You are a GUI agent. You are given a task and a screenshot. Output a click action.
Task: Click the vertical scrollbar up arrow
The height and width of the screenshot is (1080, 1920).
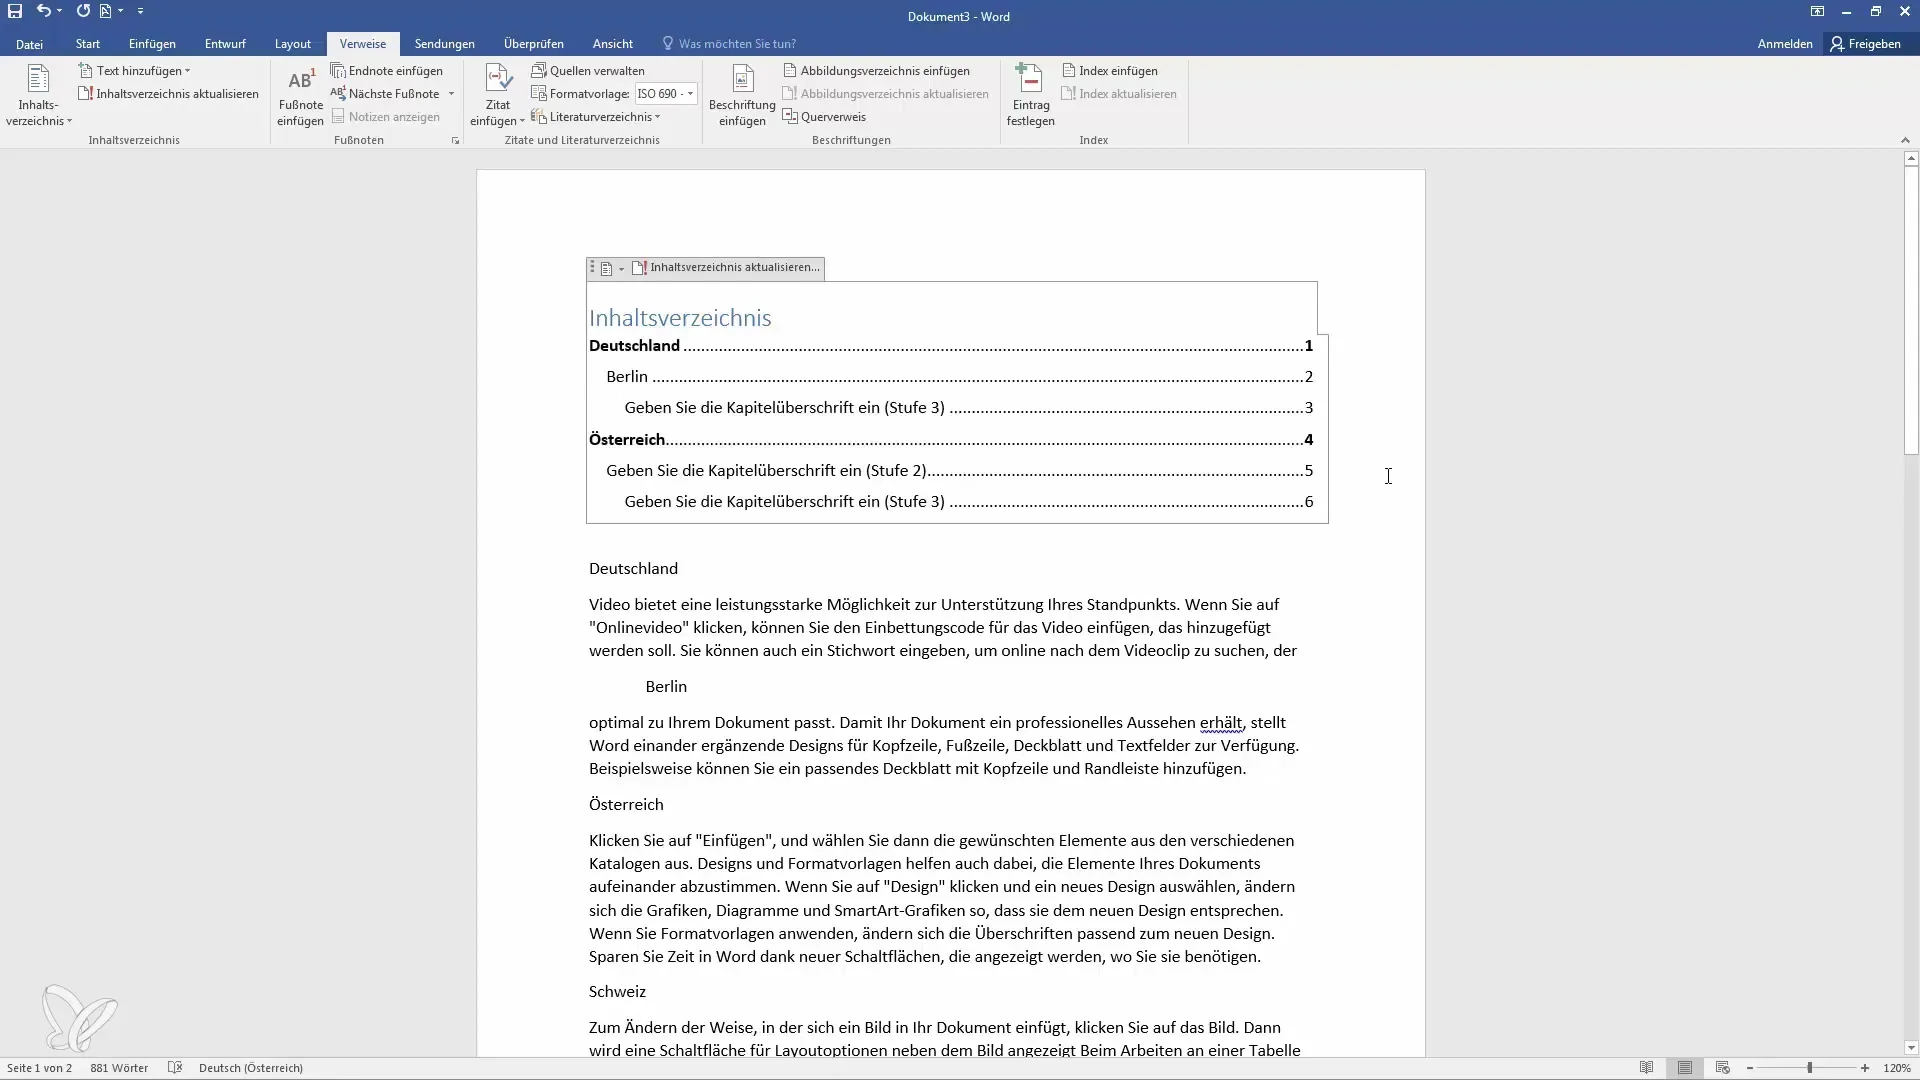(1911, 159)
